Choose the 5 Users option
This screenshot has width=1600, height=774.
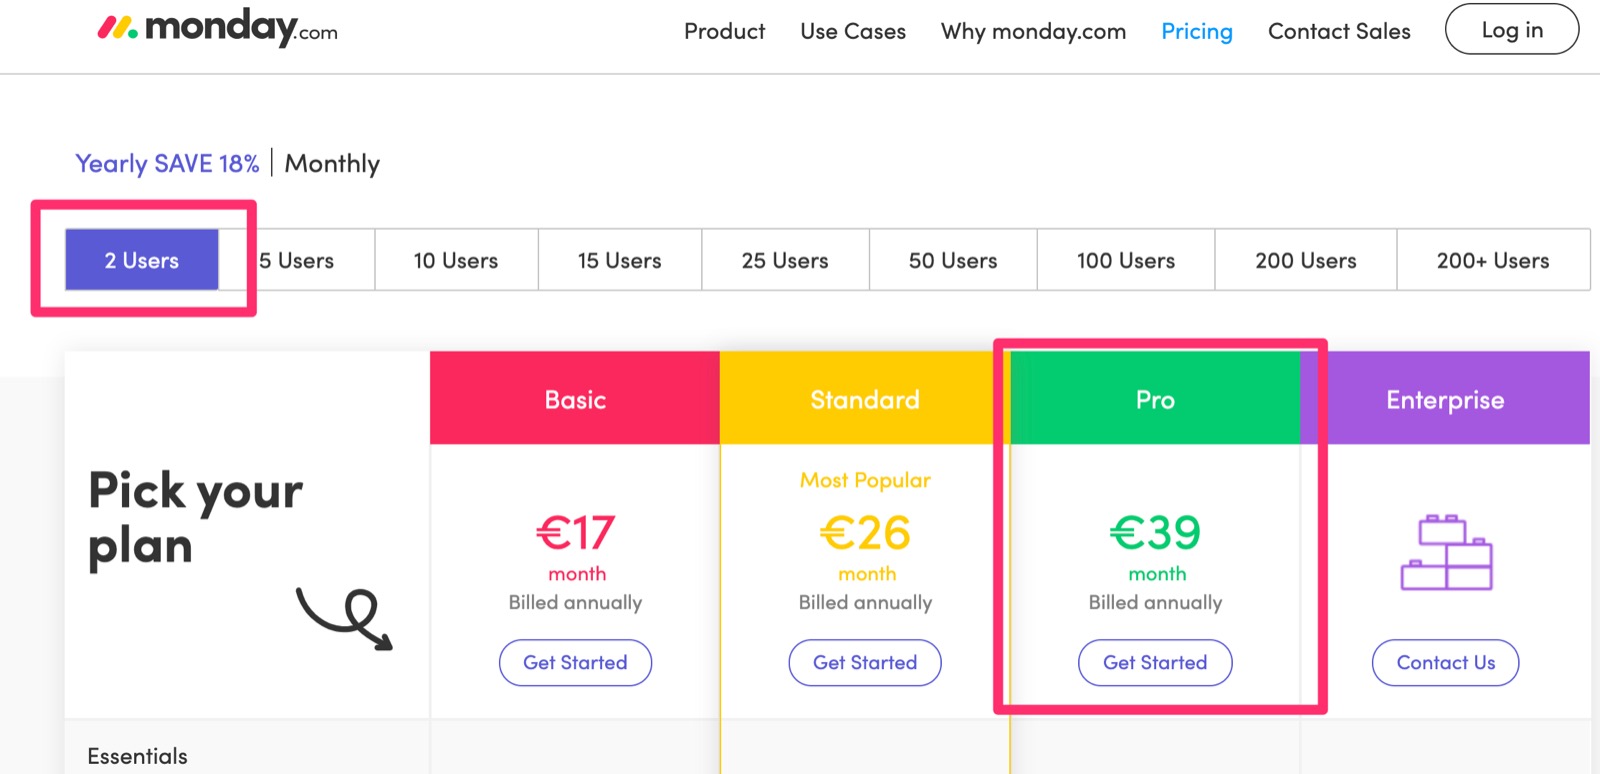(x=297, y=260)
